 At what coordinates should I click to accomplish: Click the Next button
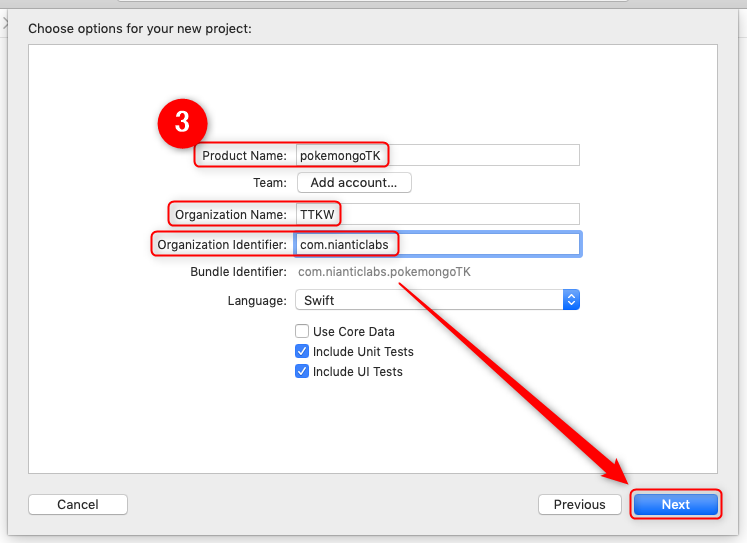tap(676, 504)
